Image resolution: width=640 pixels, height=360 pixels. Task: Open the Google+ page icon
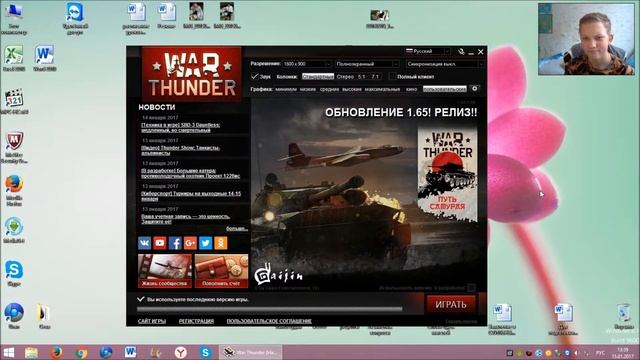coord(190,243)
